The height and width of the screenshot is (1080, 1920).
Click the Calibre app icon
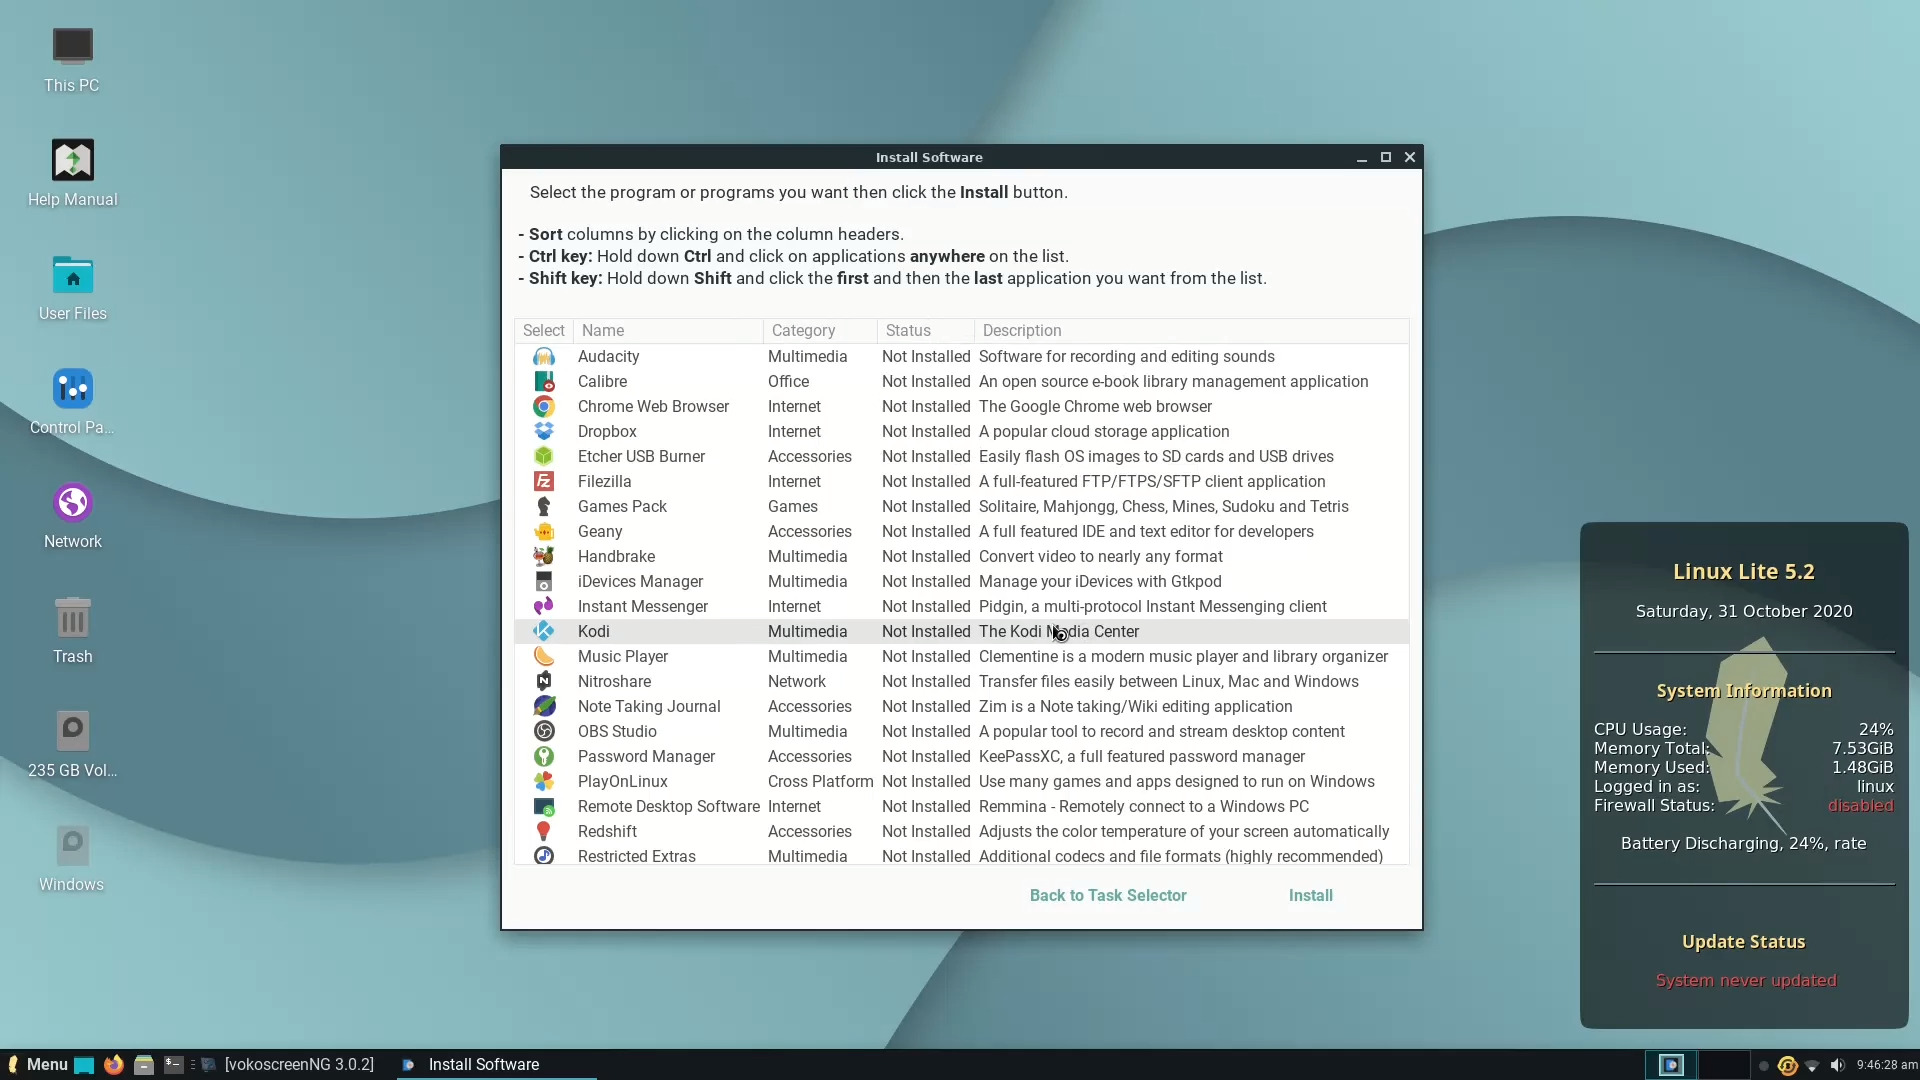(544, 382)
